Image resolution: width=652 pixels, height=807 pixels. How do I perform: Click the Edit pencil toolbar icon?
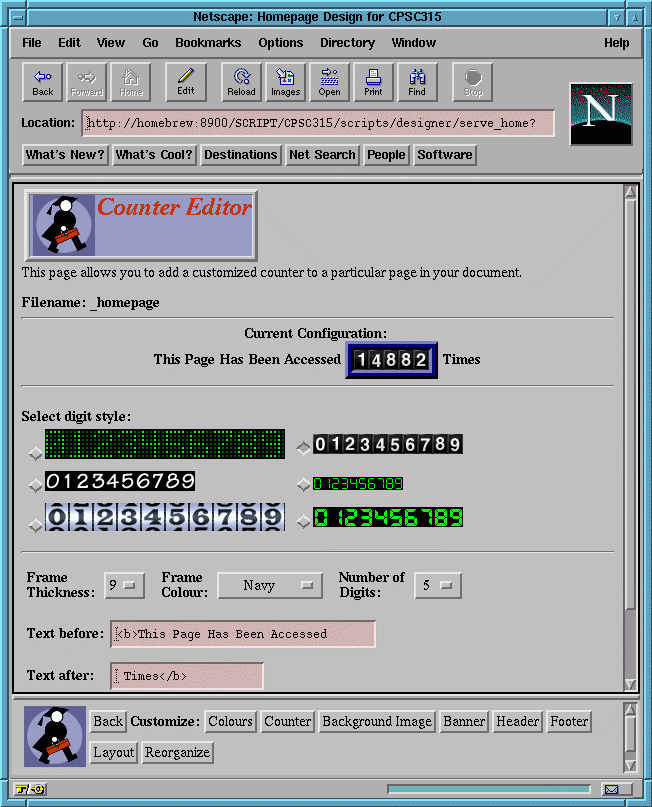186,82
